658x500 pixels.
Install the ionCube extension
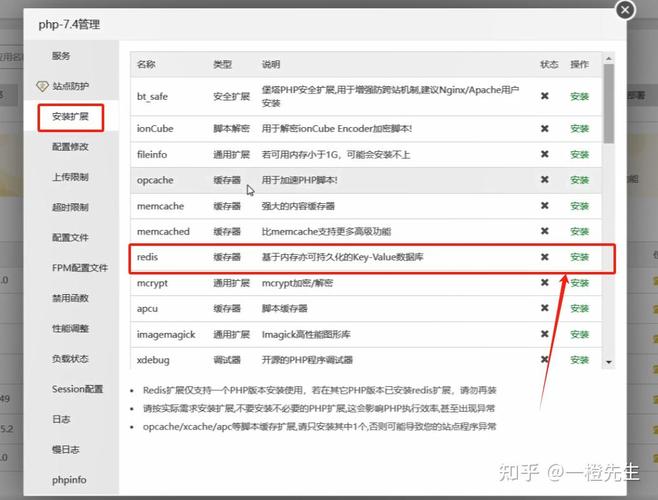click(580, 128)
